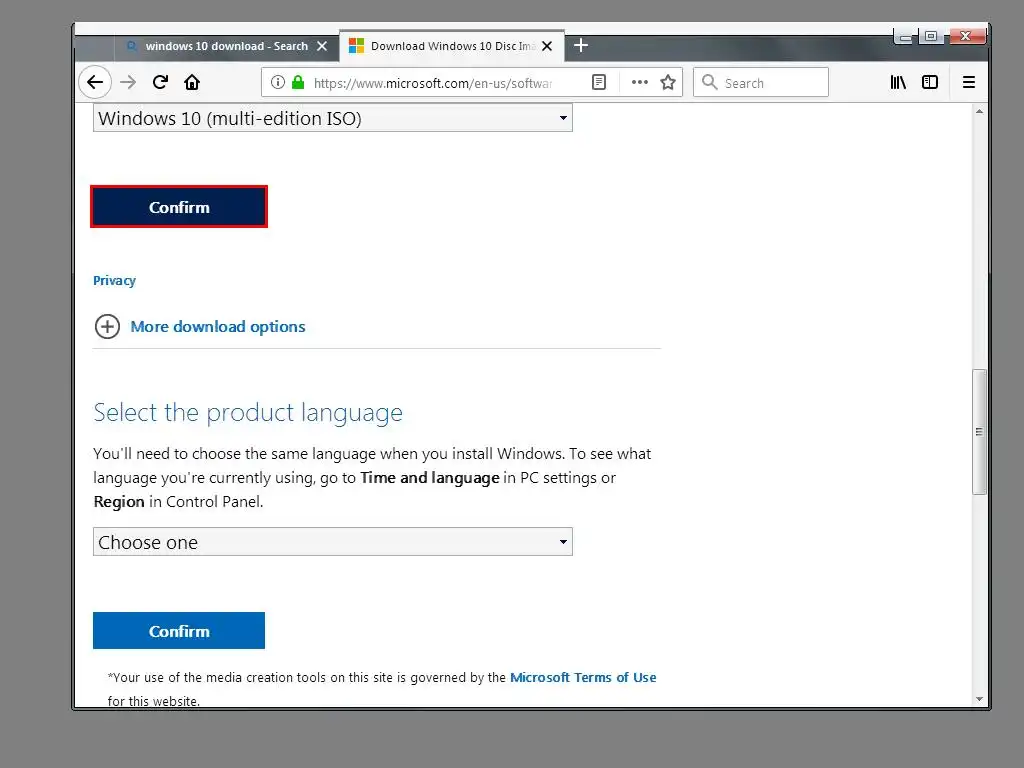Image resolution: width=1024 pixels, height=768 pixels.
Task: Open the Privacy link
Action: click(114, 281)
